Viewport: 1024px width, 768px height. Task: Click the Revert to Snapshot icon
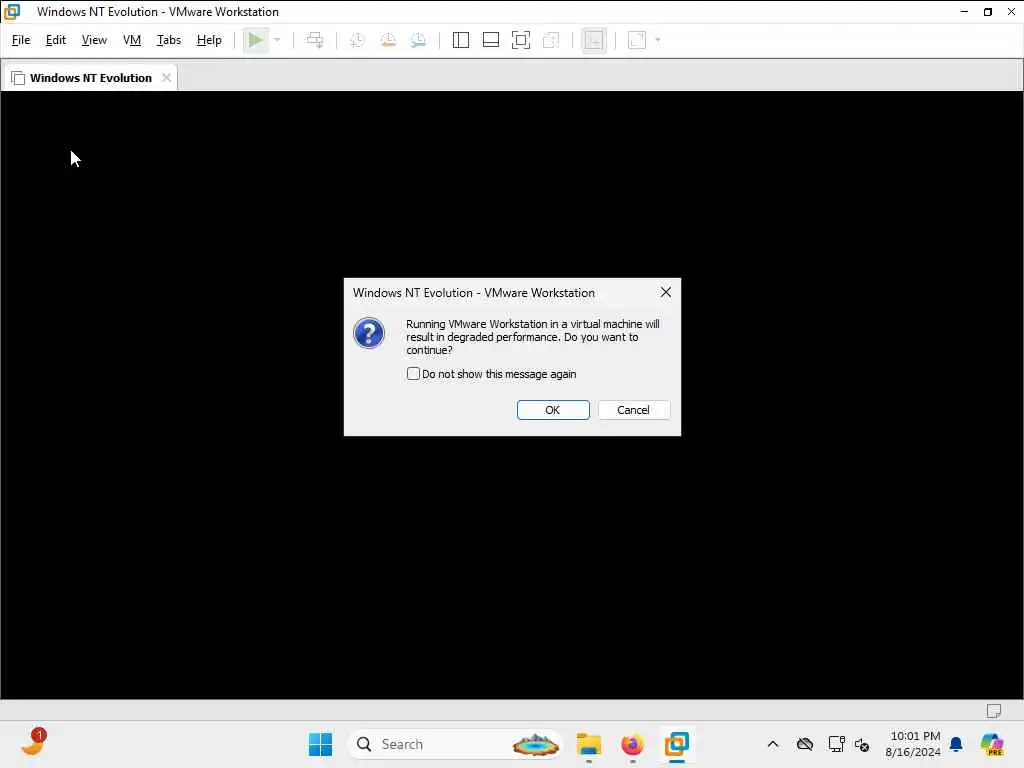pos(388,40)
